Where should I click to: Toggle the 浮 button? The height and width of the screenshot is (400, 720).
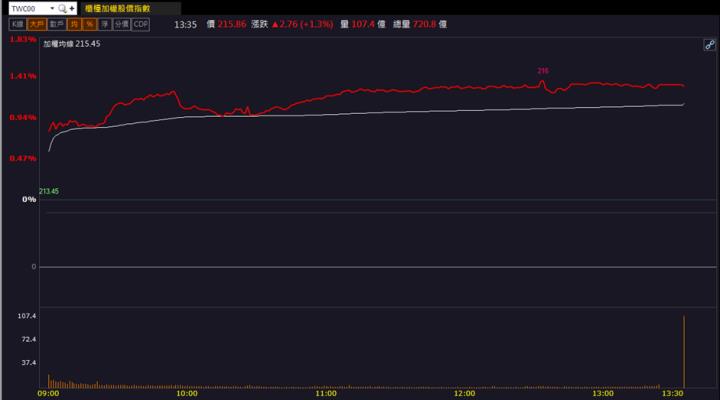point(105,24)
